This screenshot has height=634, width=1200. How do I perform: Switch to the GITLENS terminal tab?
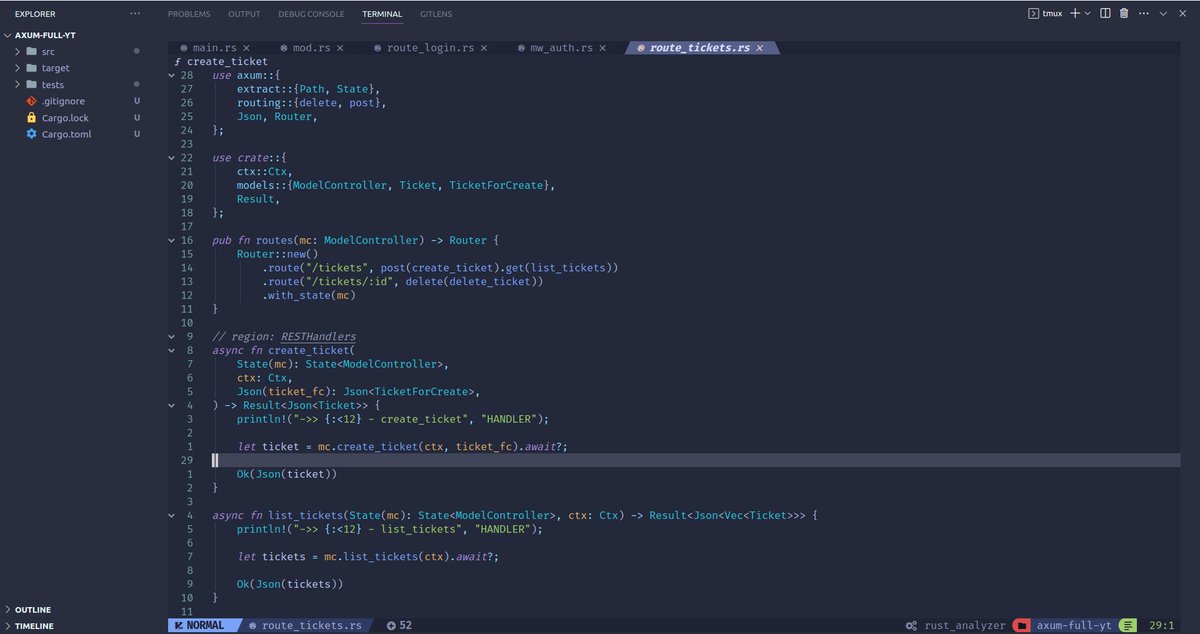tap(434, 14)
